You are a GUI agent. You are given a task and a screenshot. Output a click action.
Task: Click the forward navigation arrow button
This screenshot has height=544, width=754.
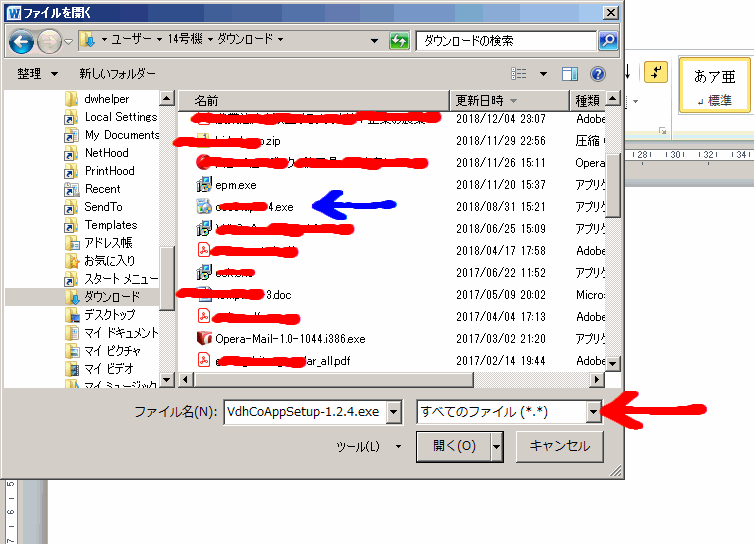coord(49,41)
